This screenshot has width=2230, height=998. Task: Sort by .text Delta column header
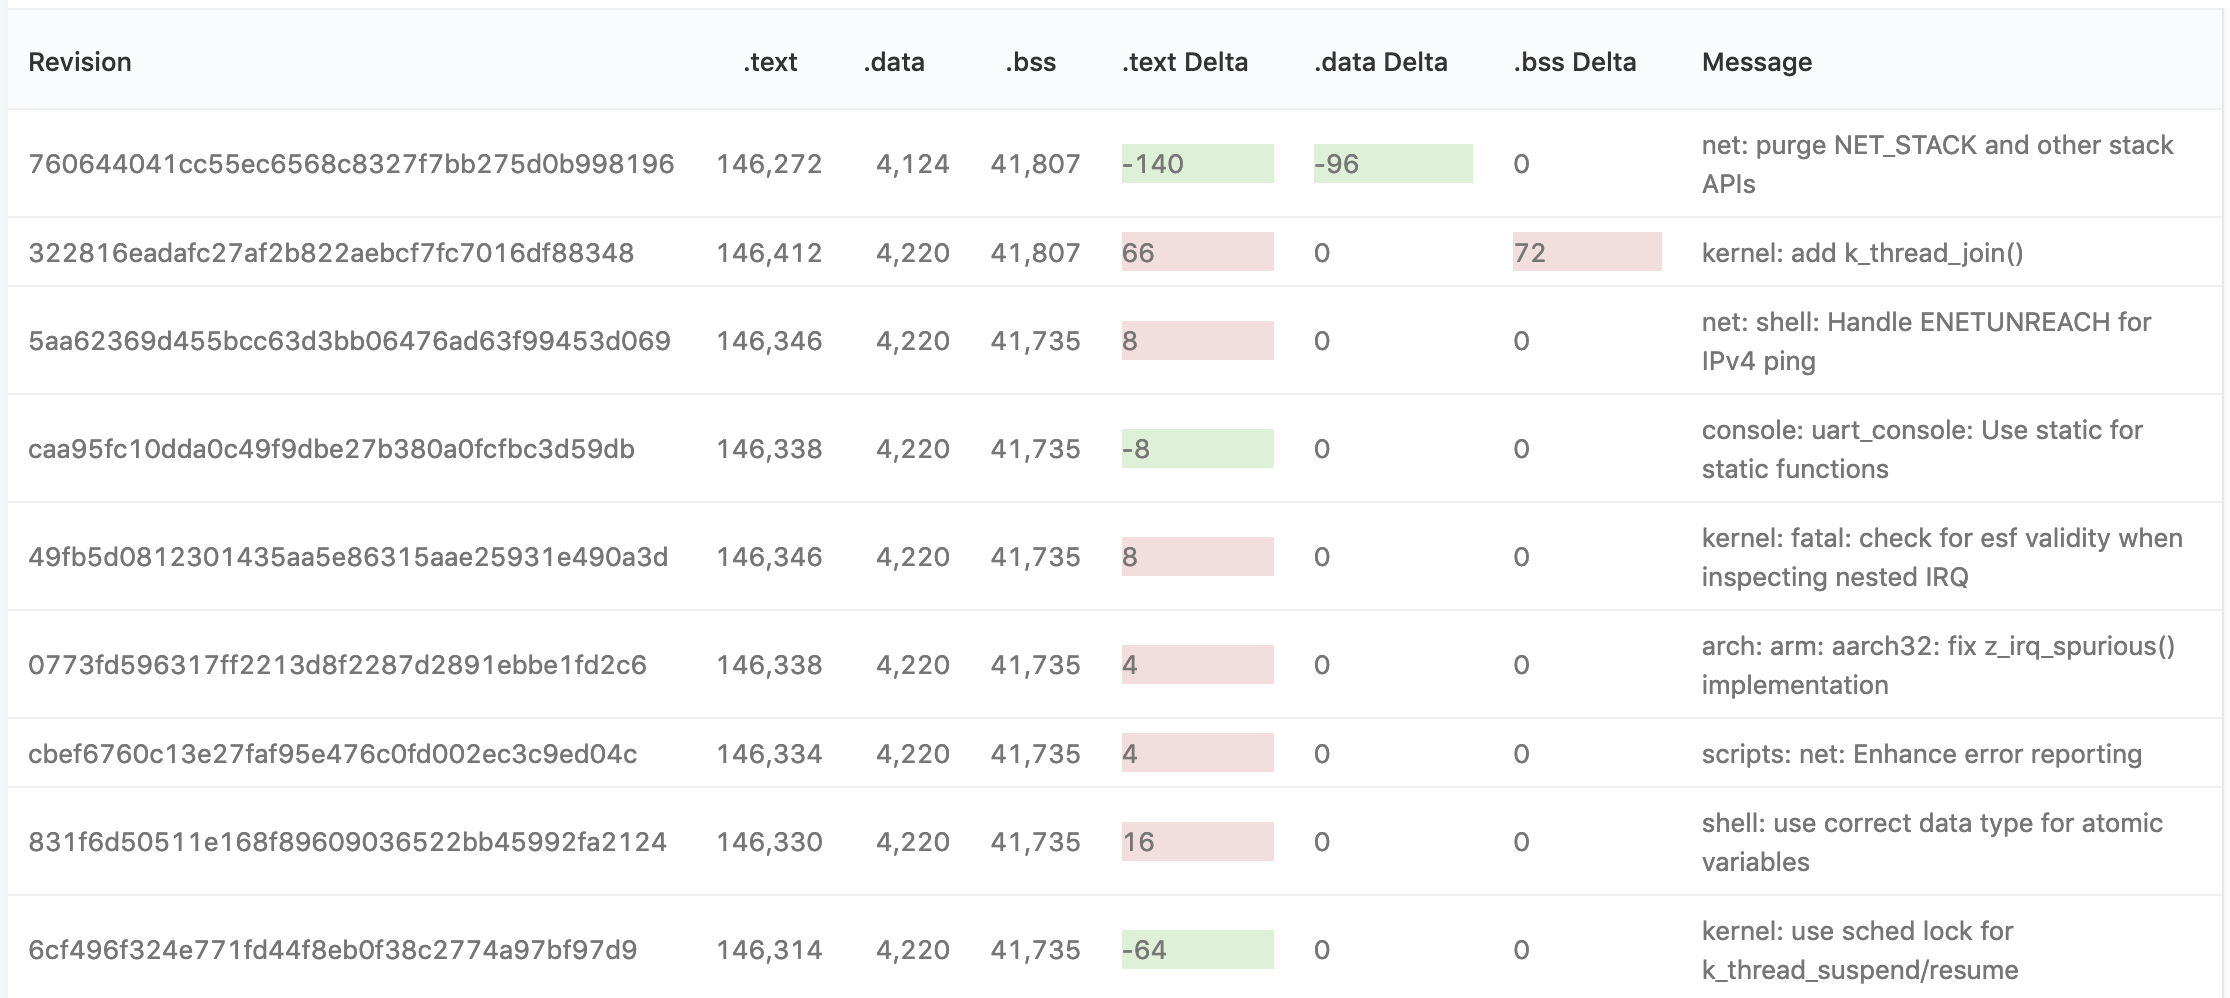pyautogui.click(x=1185, y=62)
